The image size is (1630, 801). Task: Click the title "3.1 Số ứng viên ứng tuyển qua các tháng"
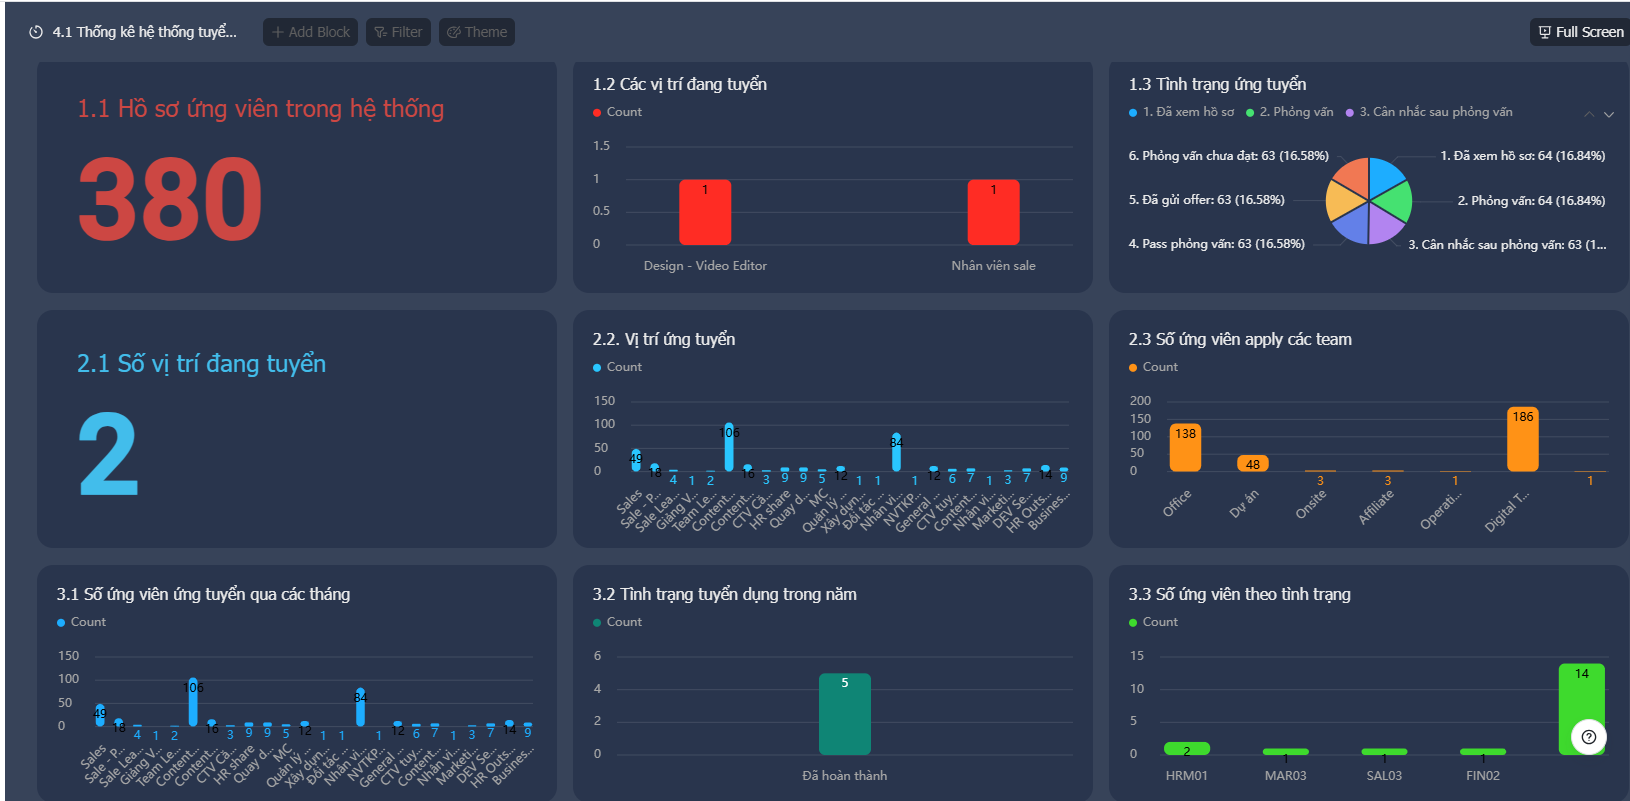203,595
